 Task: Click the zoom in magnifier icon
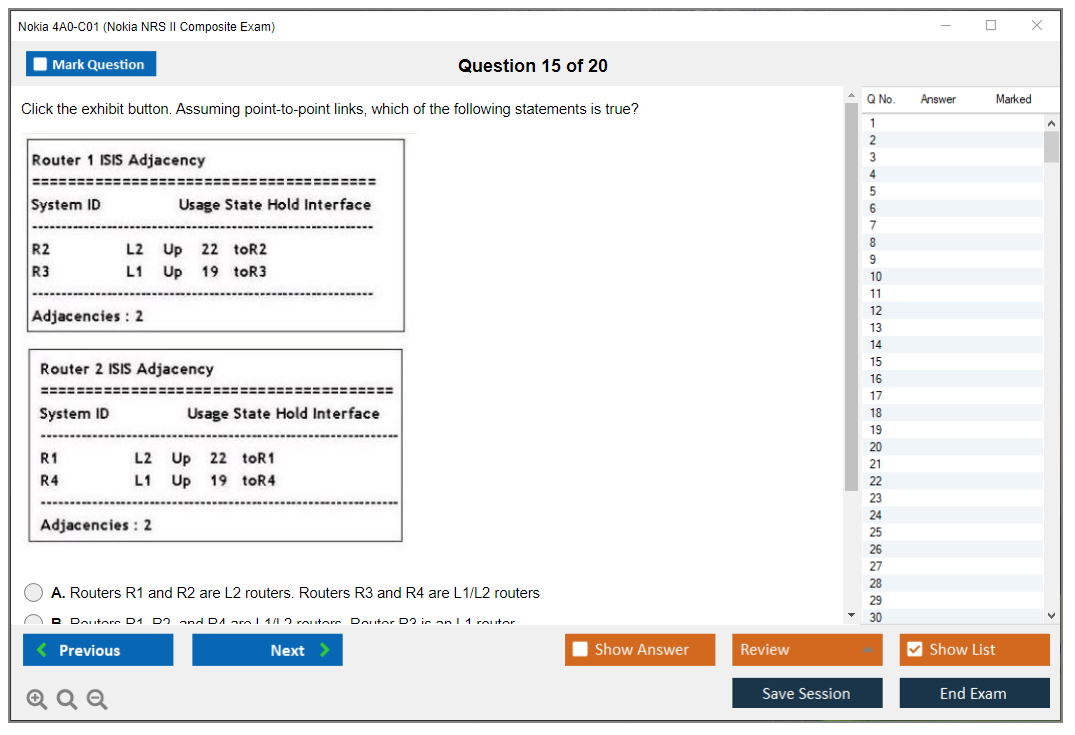click(37, 700)
